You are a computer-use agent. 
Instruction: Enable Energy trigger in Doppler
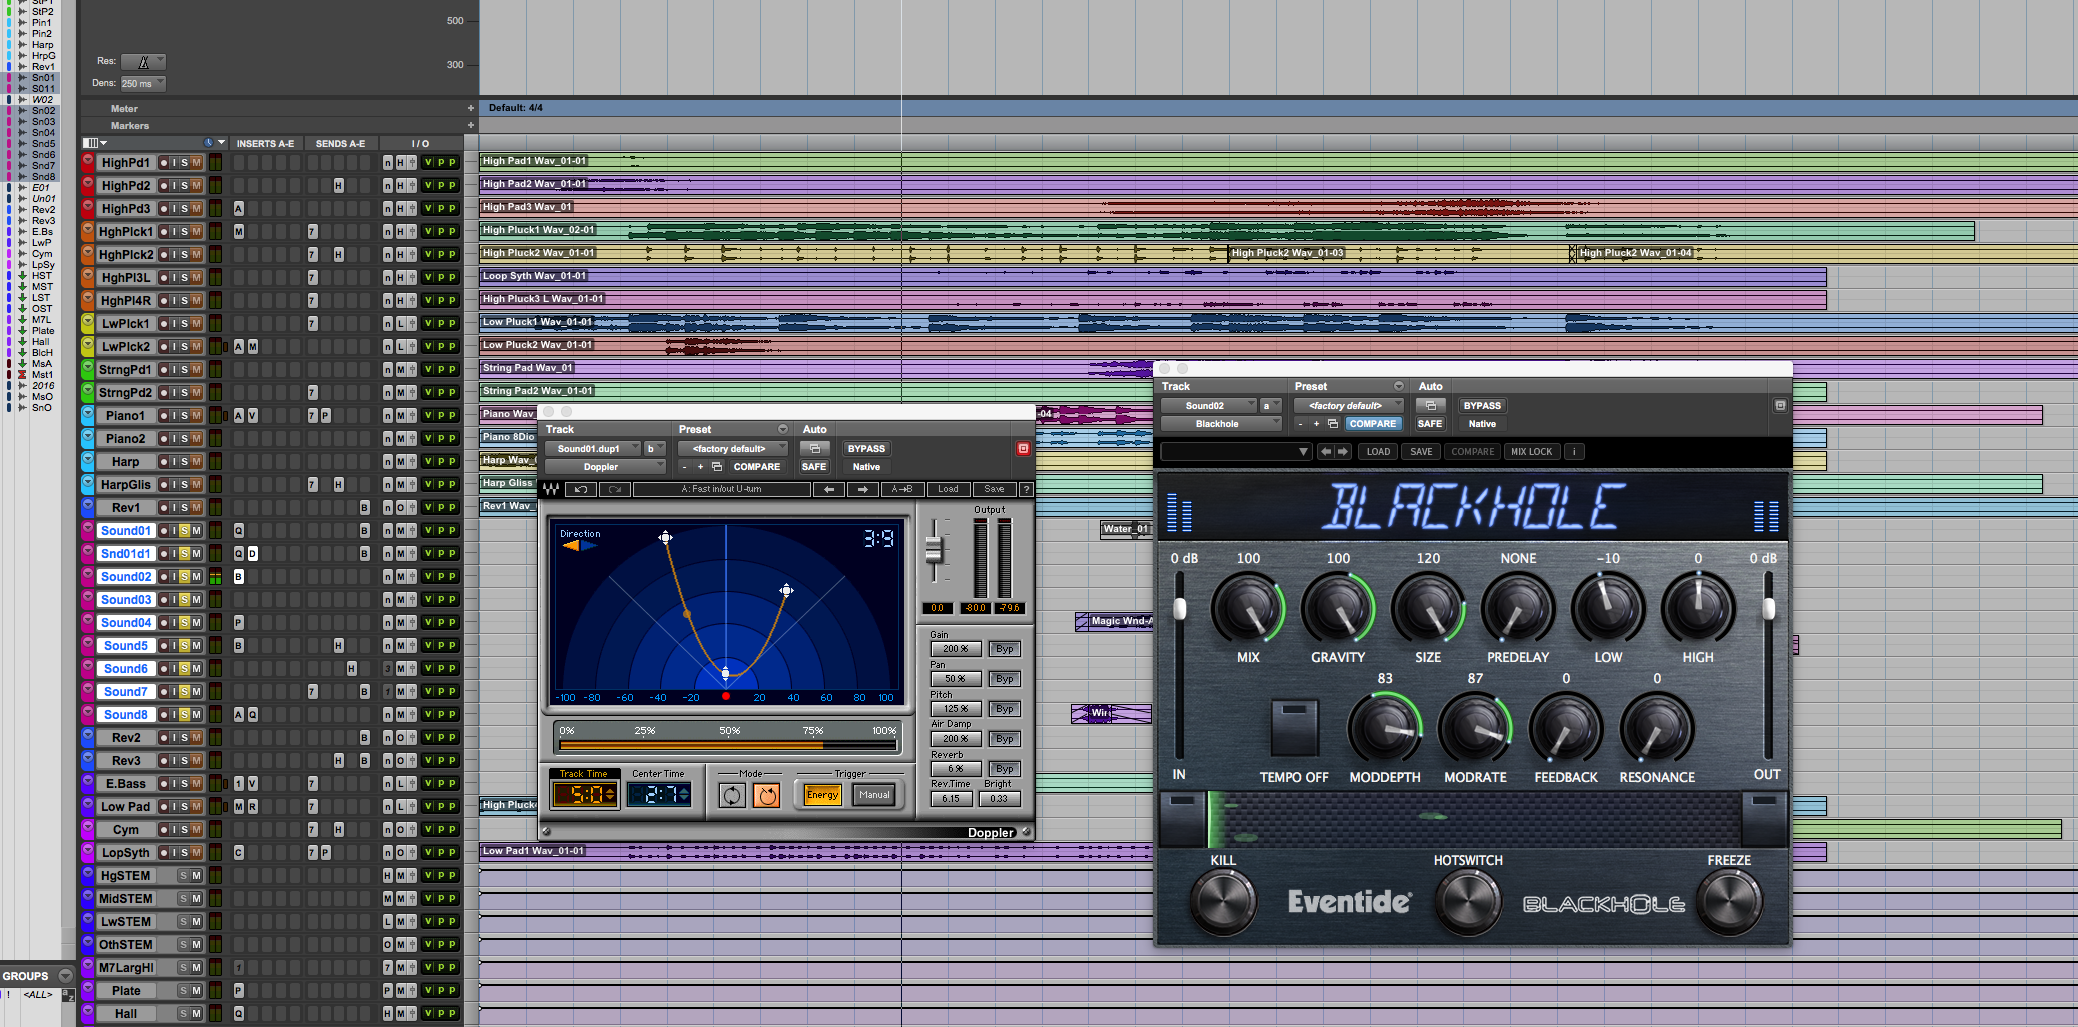pos(822,795)
